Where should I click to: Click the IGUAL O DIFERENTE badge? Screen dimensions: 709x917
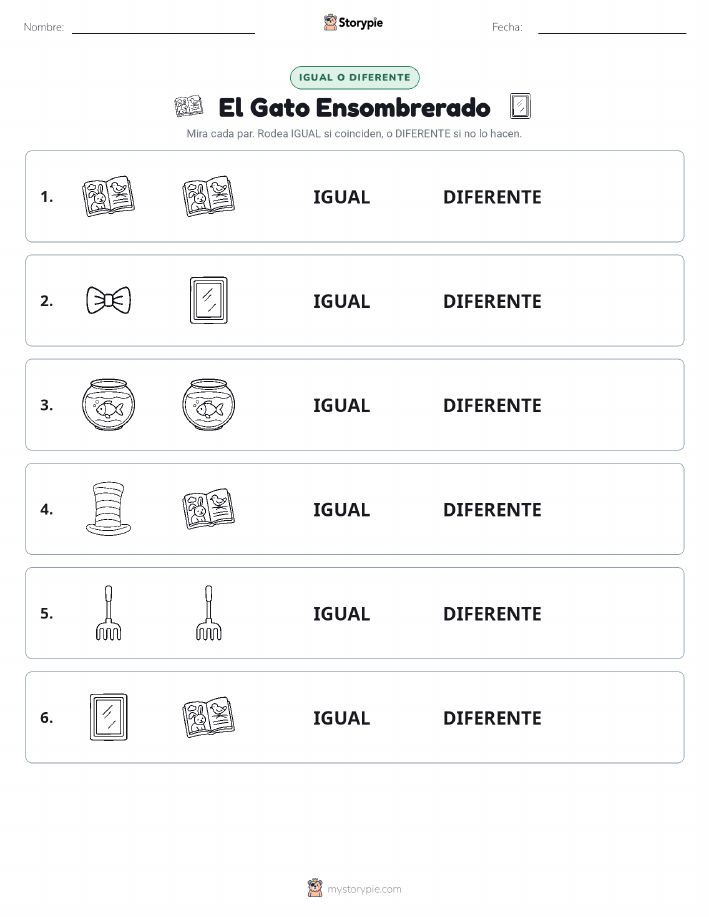[x=354, y=77]
